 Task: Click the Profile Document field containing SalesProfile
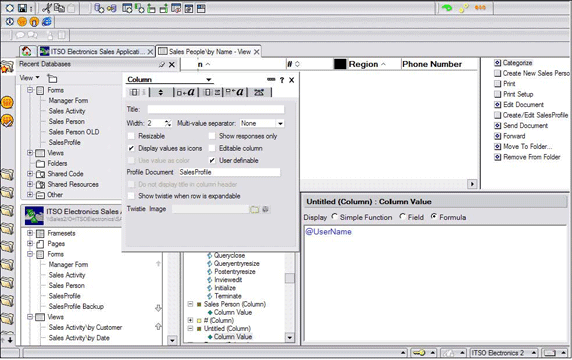[229, 172]
